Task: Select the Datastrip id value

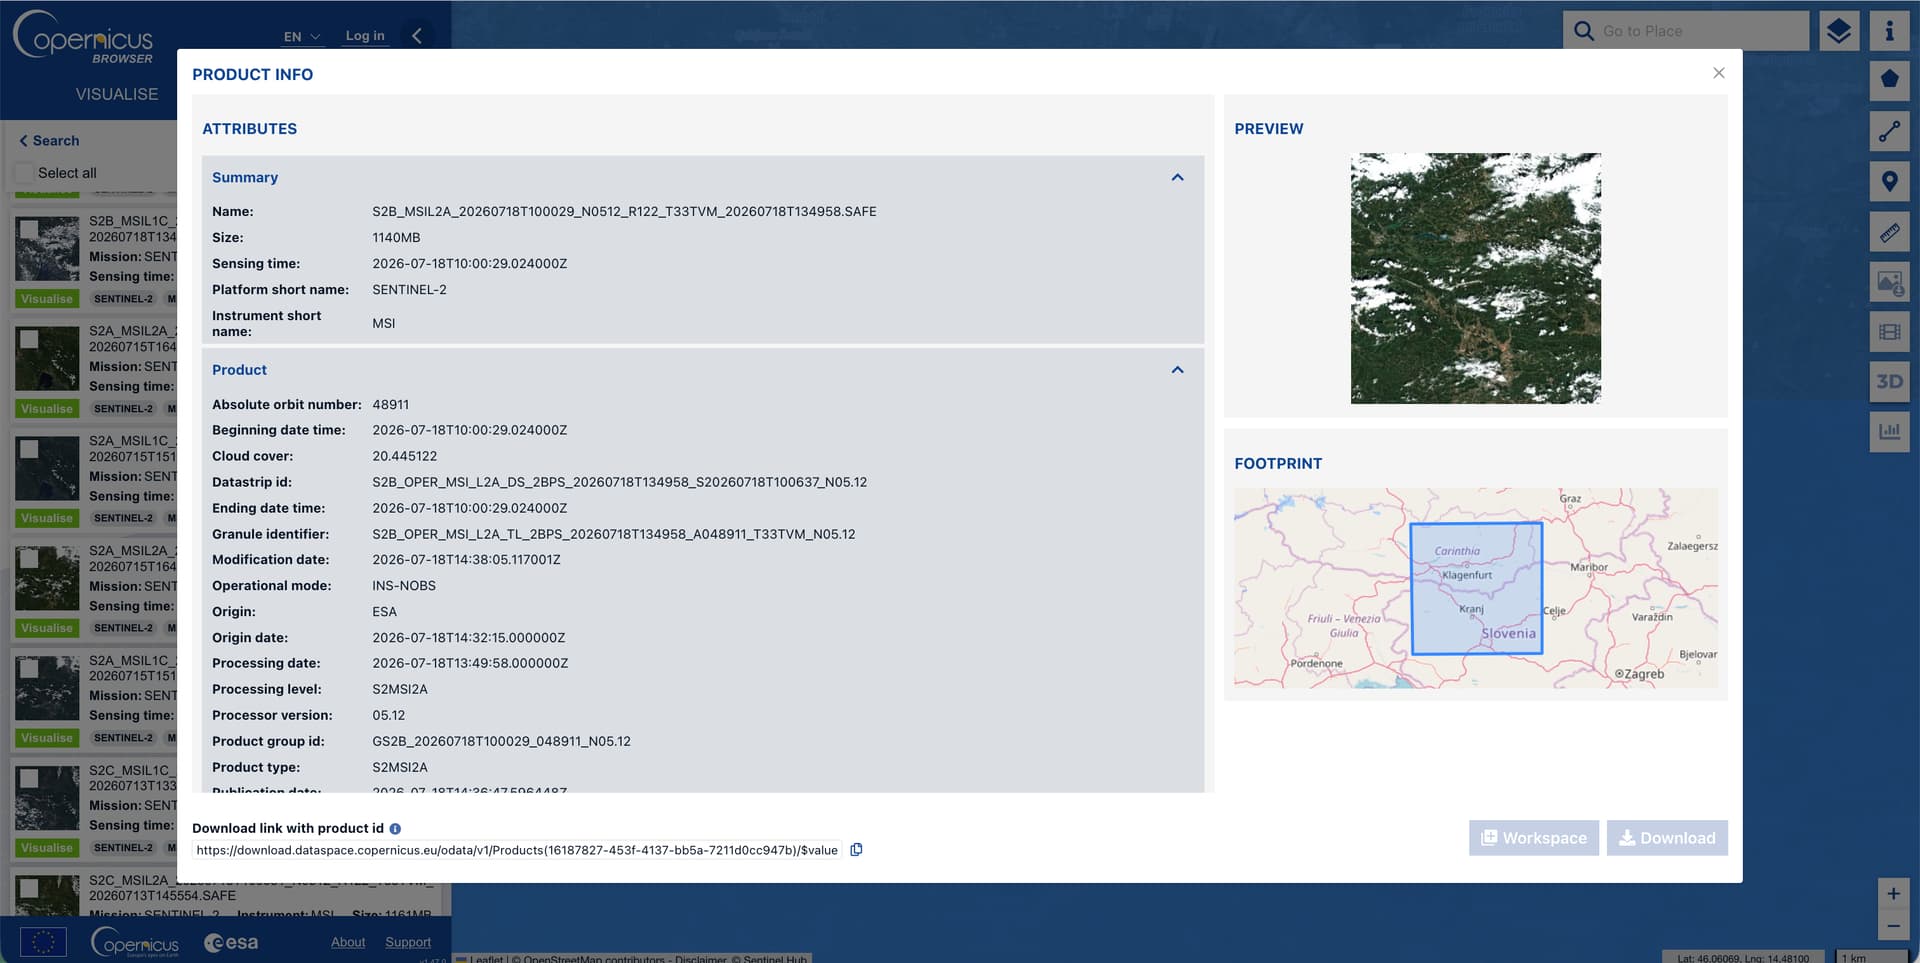Action: tap(620, 482)
